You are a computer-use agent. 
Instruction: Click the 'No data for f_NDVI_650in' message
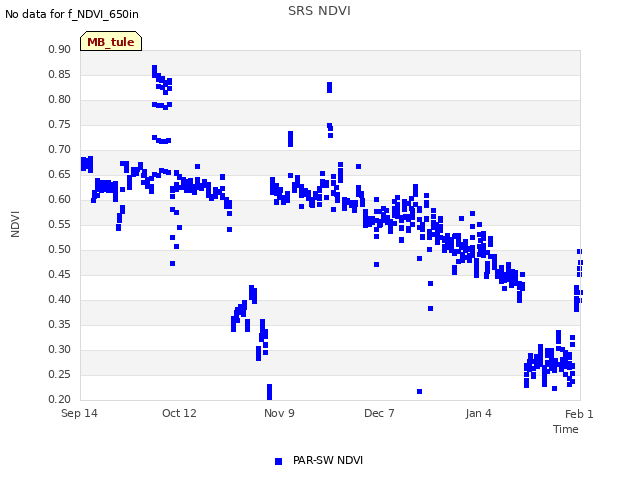click(72, 14)
